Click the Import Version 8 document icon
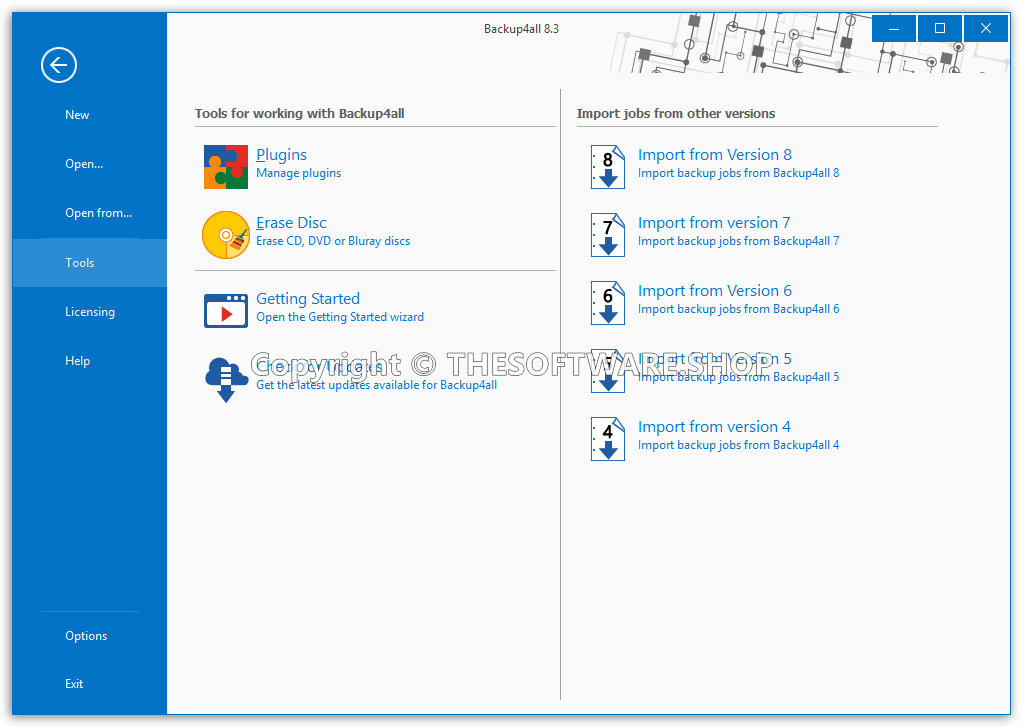 [x=607, y=167]
